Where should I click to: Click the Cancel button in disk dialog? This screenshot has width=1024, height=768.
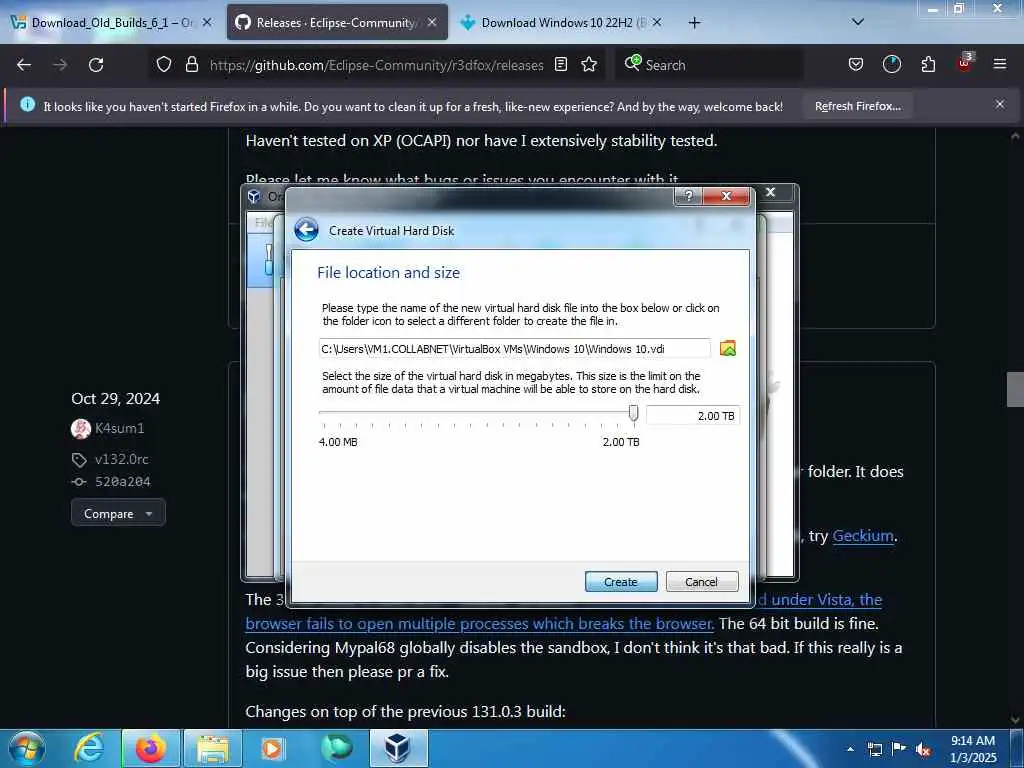(702, 581)
